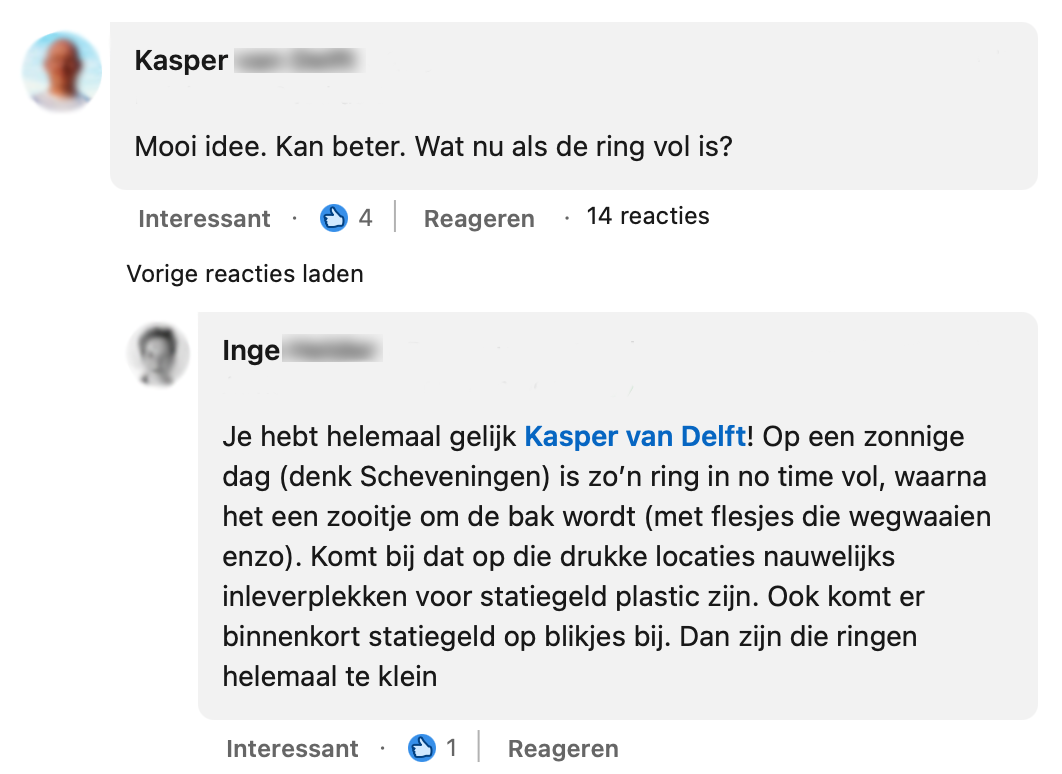Click blurred surname next to Inge
1062x774 pixels.
tap(332, 351)
